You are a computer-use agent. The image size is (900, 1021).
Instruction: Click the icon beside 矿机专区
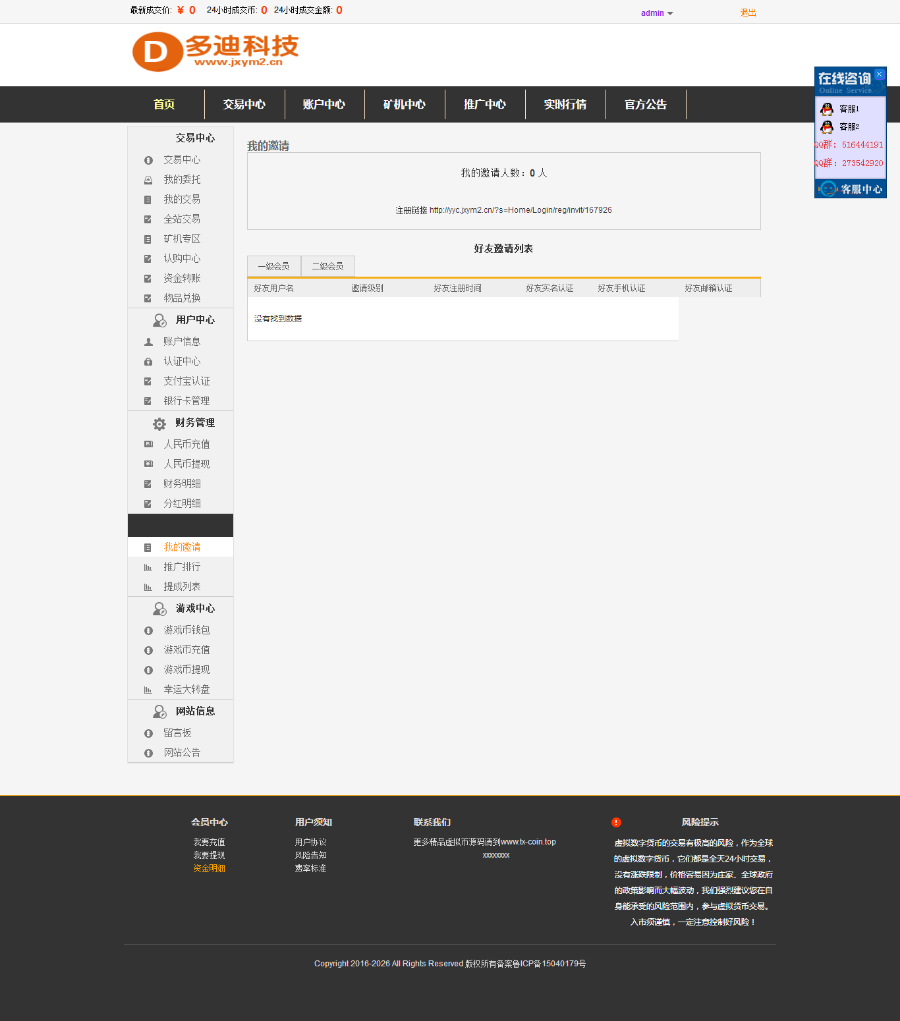[x=148, y=239]
